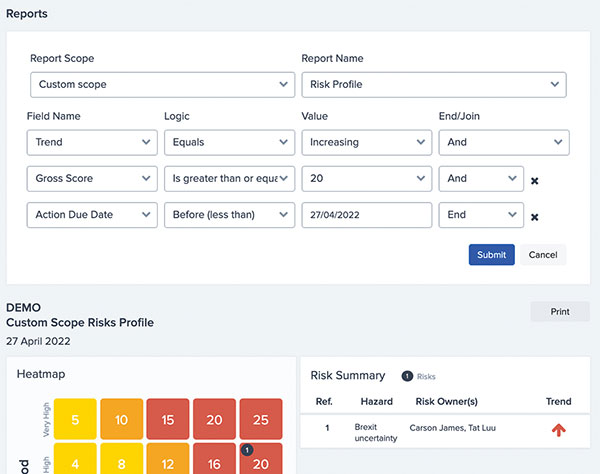Open the Report Name dropdown
Viewport: 600px width, 474px height.
[x=434, y=85]
